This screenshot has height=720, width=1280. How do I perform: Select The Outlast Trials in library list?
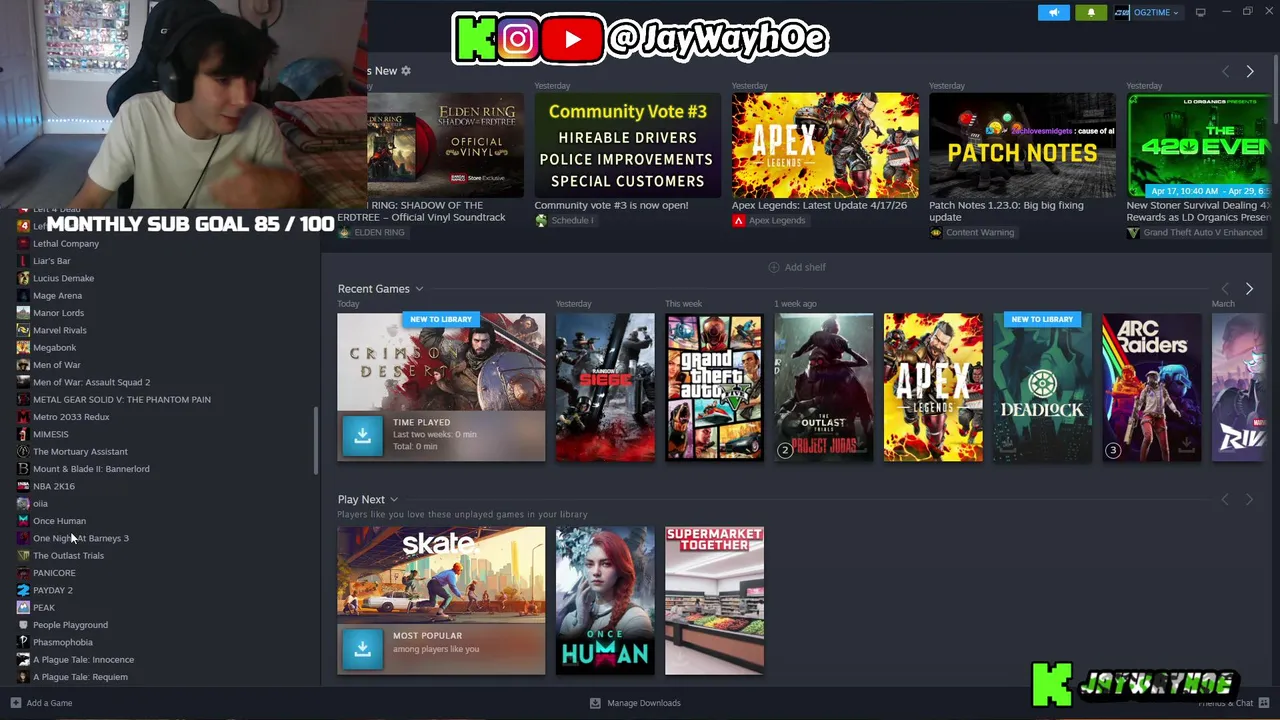(68, 555)
